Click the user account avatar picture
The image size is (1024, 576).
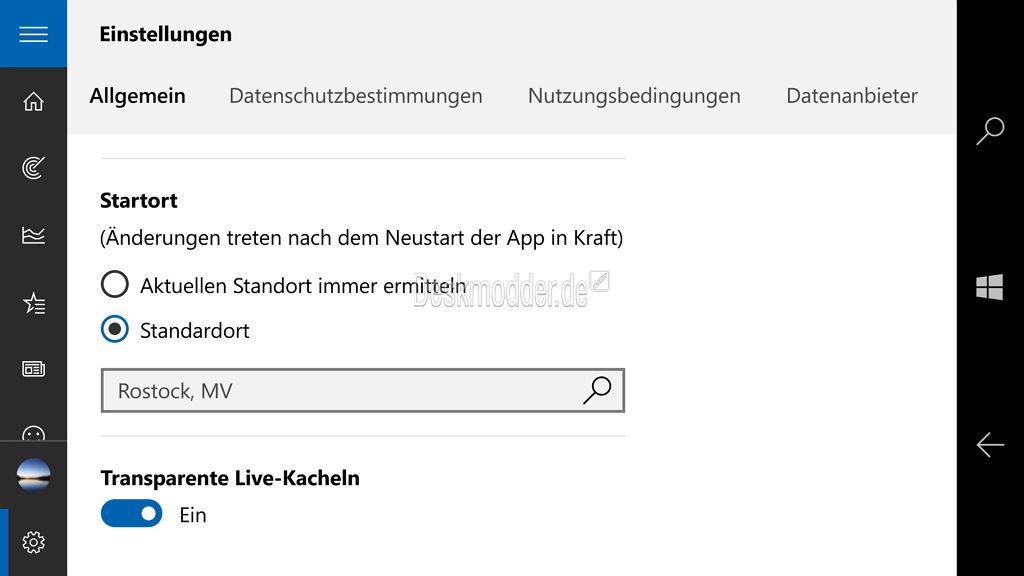pyautogui.click(x=33, y=474)
